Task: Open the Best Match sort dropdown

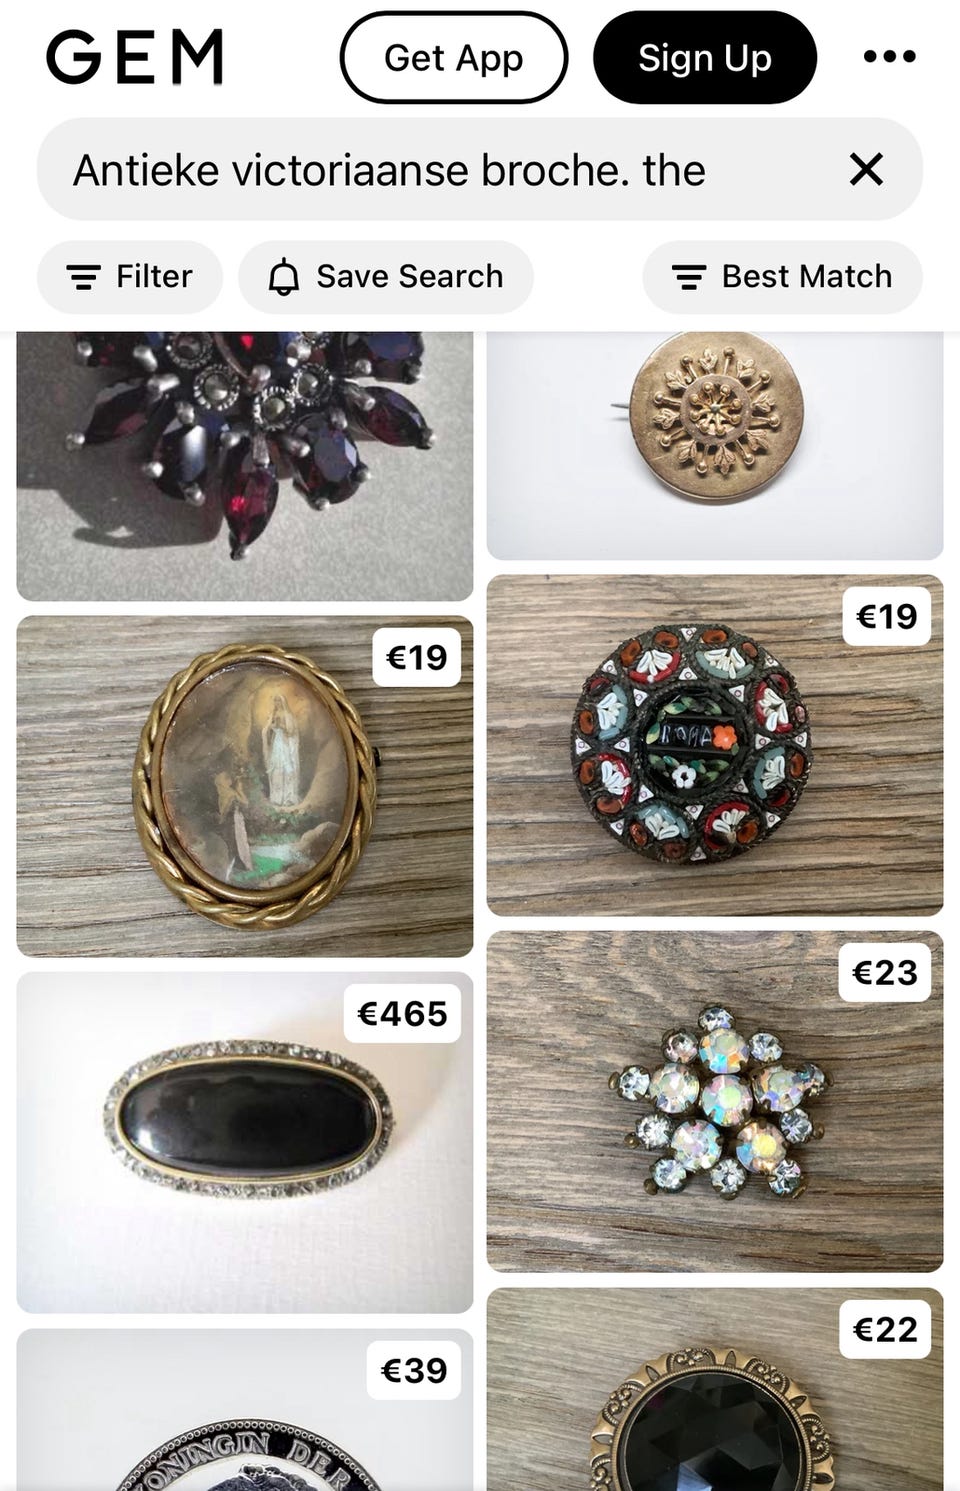Action: [782, 277]
